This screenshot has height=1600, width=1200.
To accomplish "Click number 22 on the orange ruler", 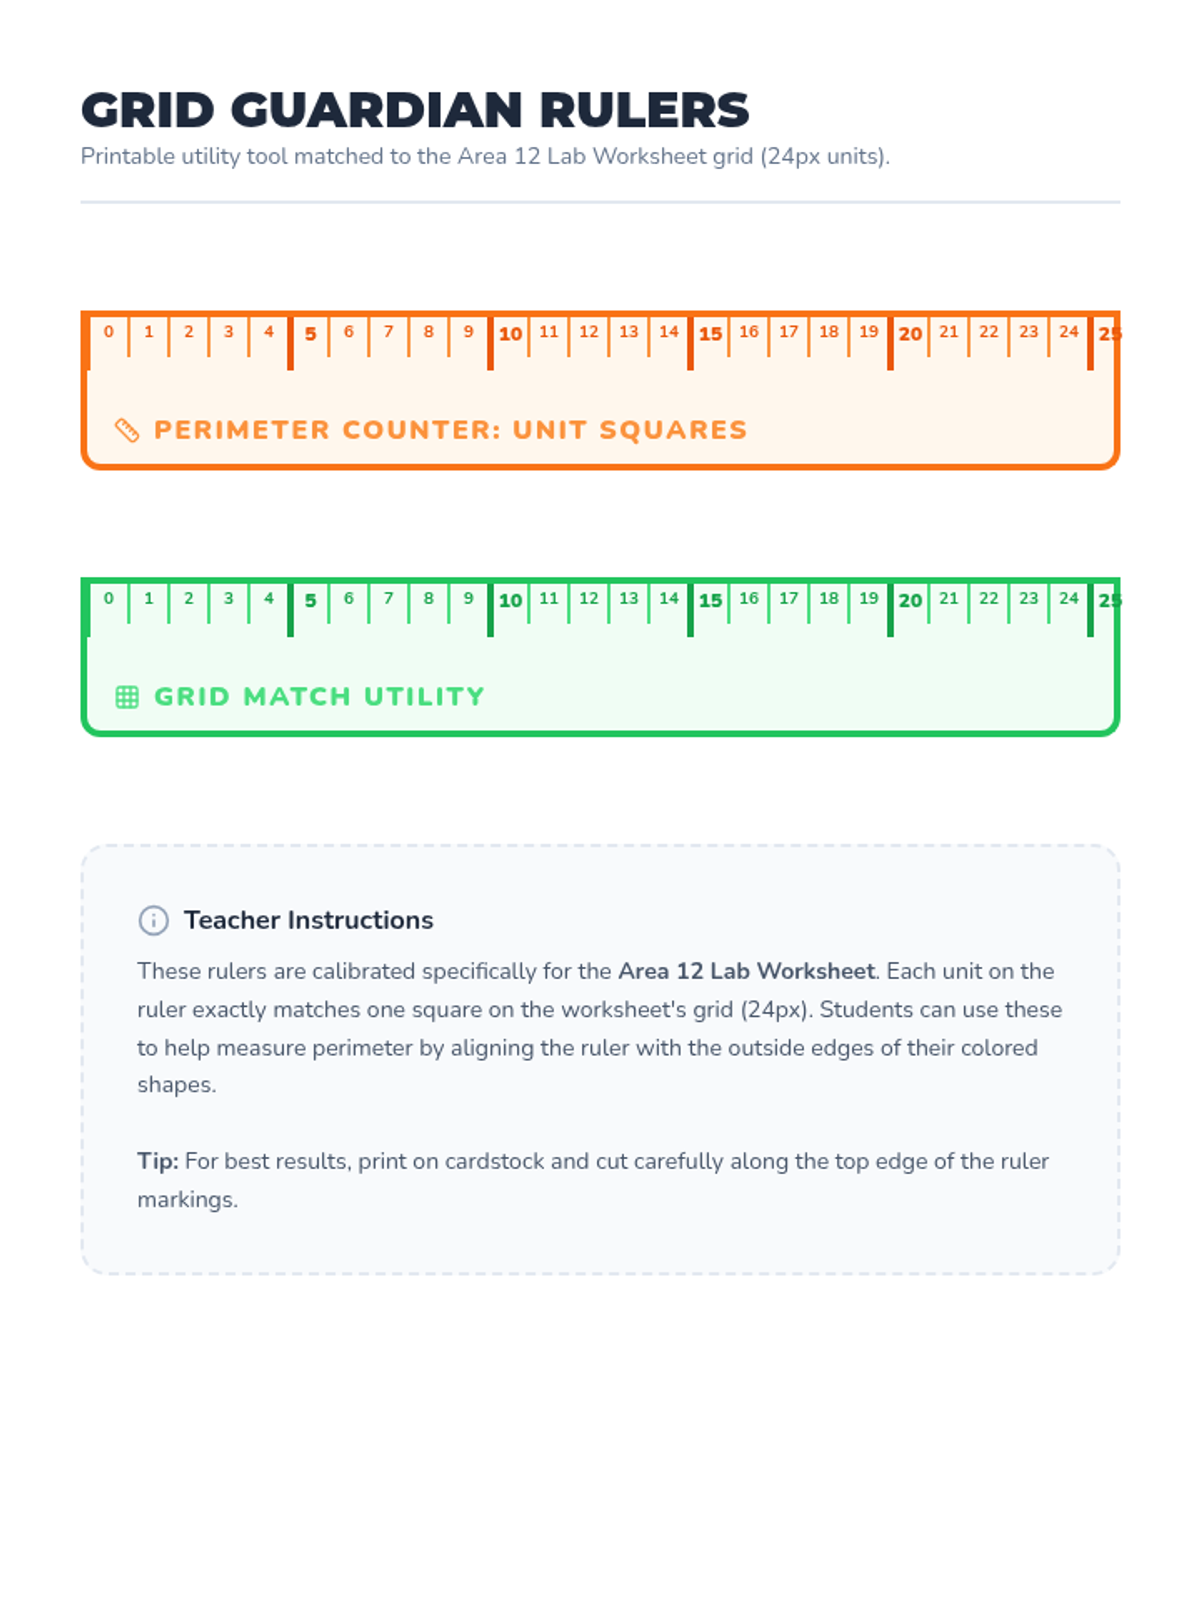I will (x=989, y=332).
